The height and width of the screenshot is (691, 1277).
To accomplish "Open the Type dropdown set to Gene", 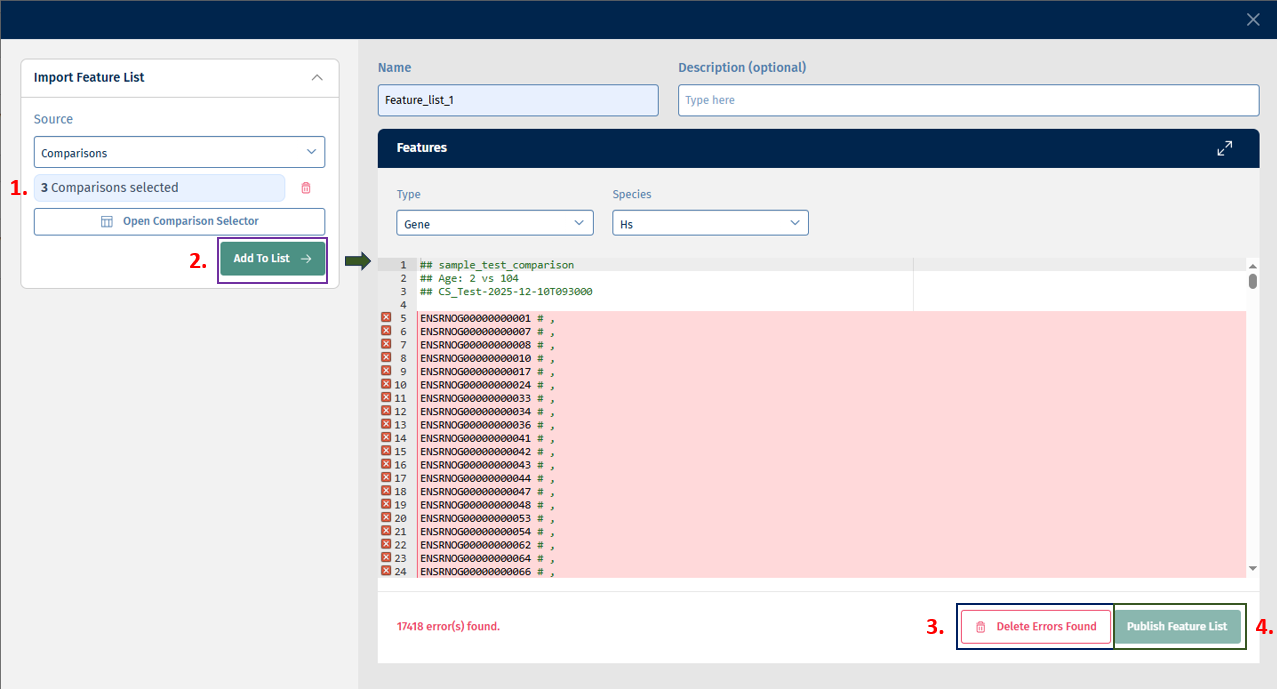I will coord(495,224).
